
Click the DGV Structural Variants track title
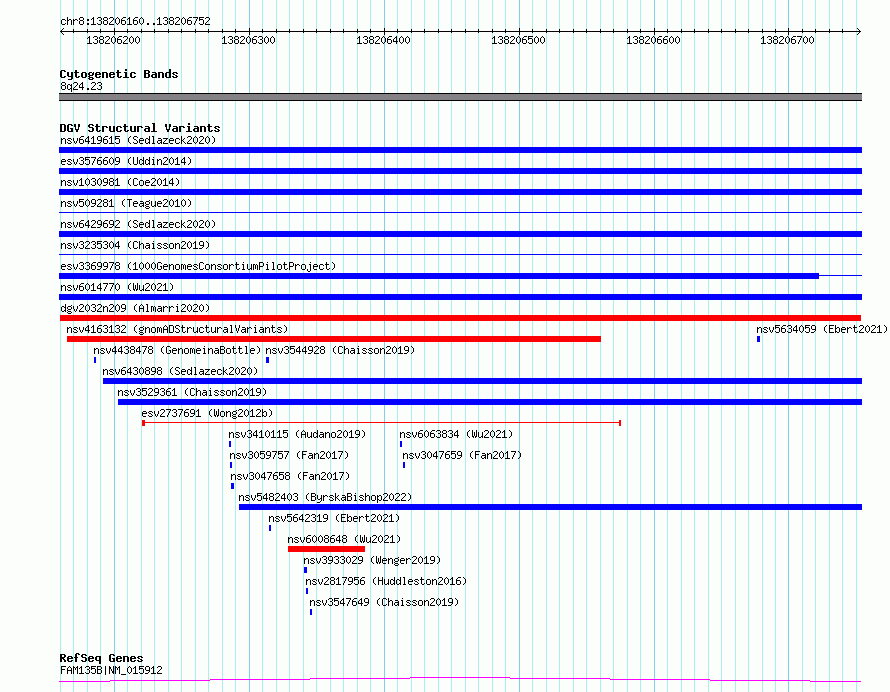pos(140,128)
